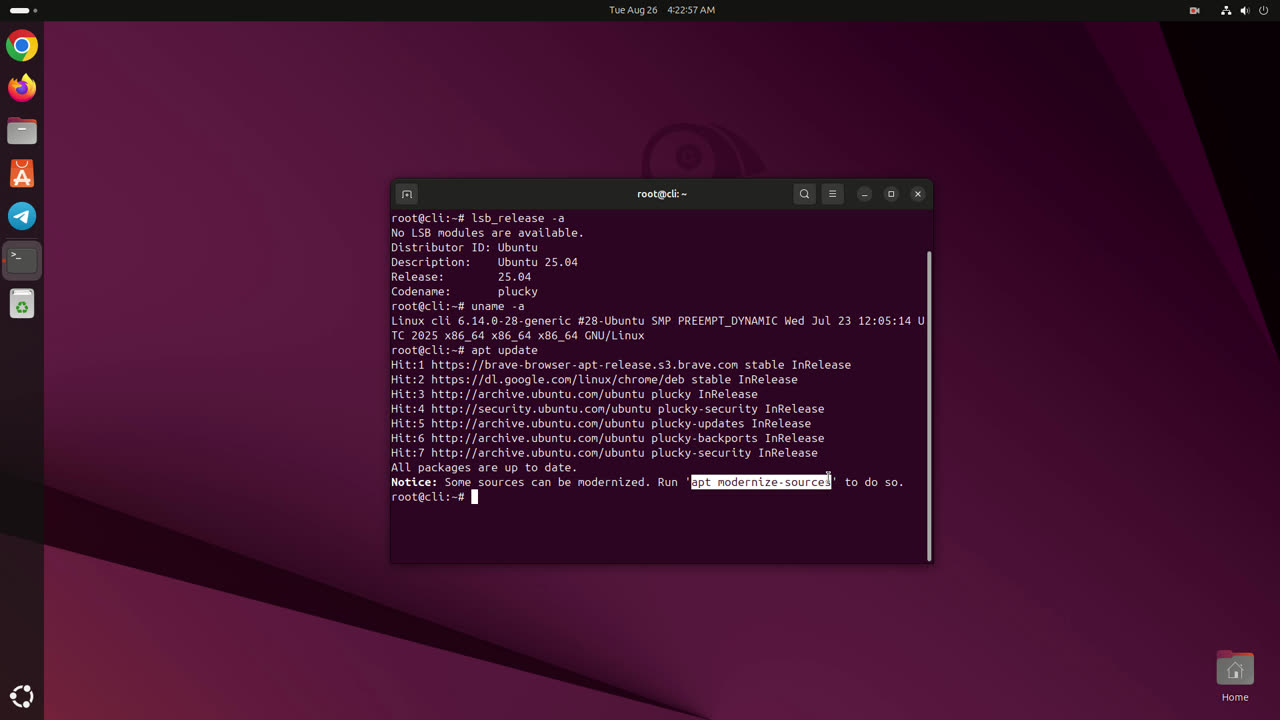The image size is (1280, 720).
Task: Click the Hit:1 brave-browser repository line
Action: click(621, 365)
